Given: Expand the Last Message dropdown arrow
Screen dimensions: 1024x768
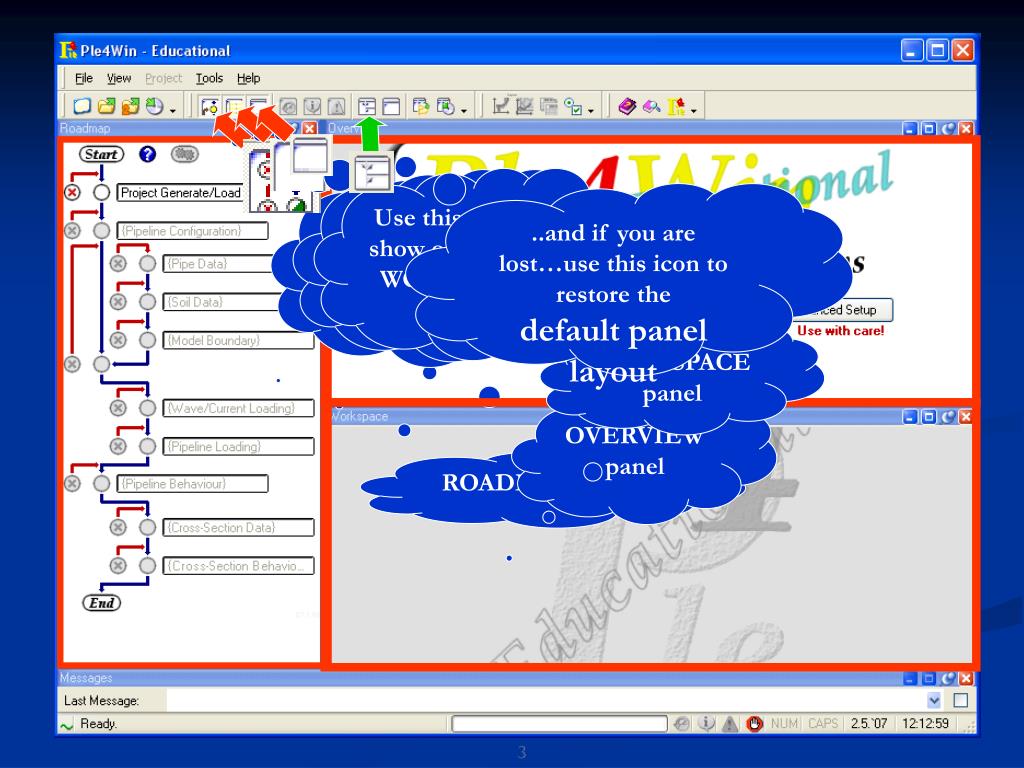Looking at the screenshot, I should click(x=934, y=700).
